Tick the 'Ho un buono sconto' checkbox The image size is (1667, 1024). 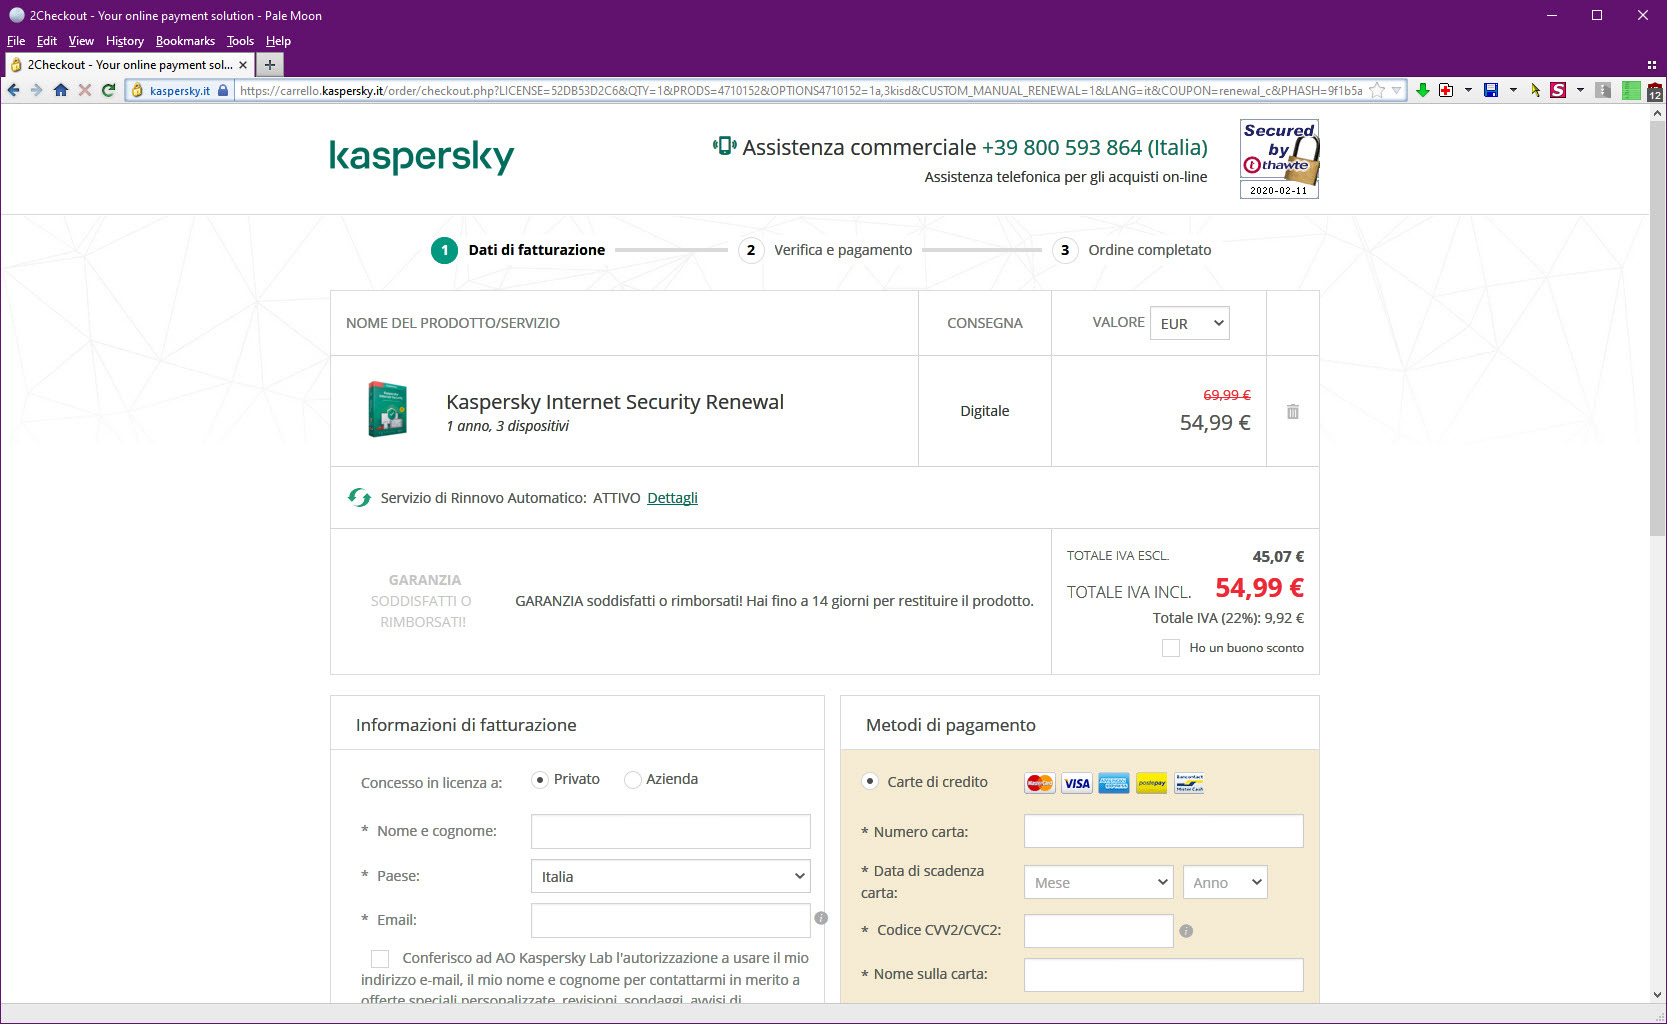point(1171,648)
